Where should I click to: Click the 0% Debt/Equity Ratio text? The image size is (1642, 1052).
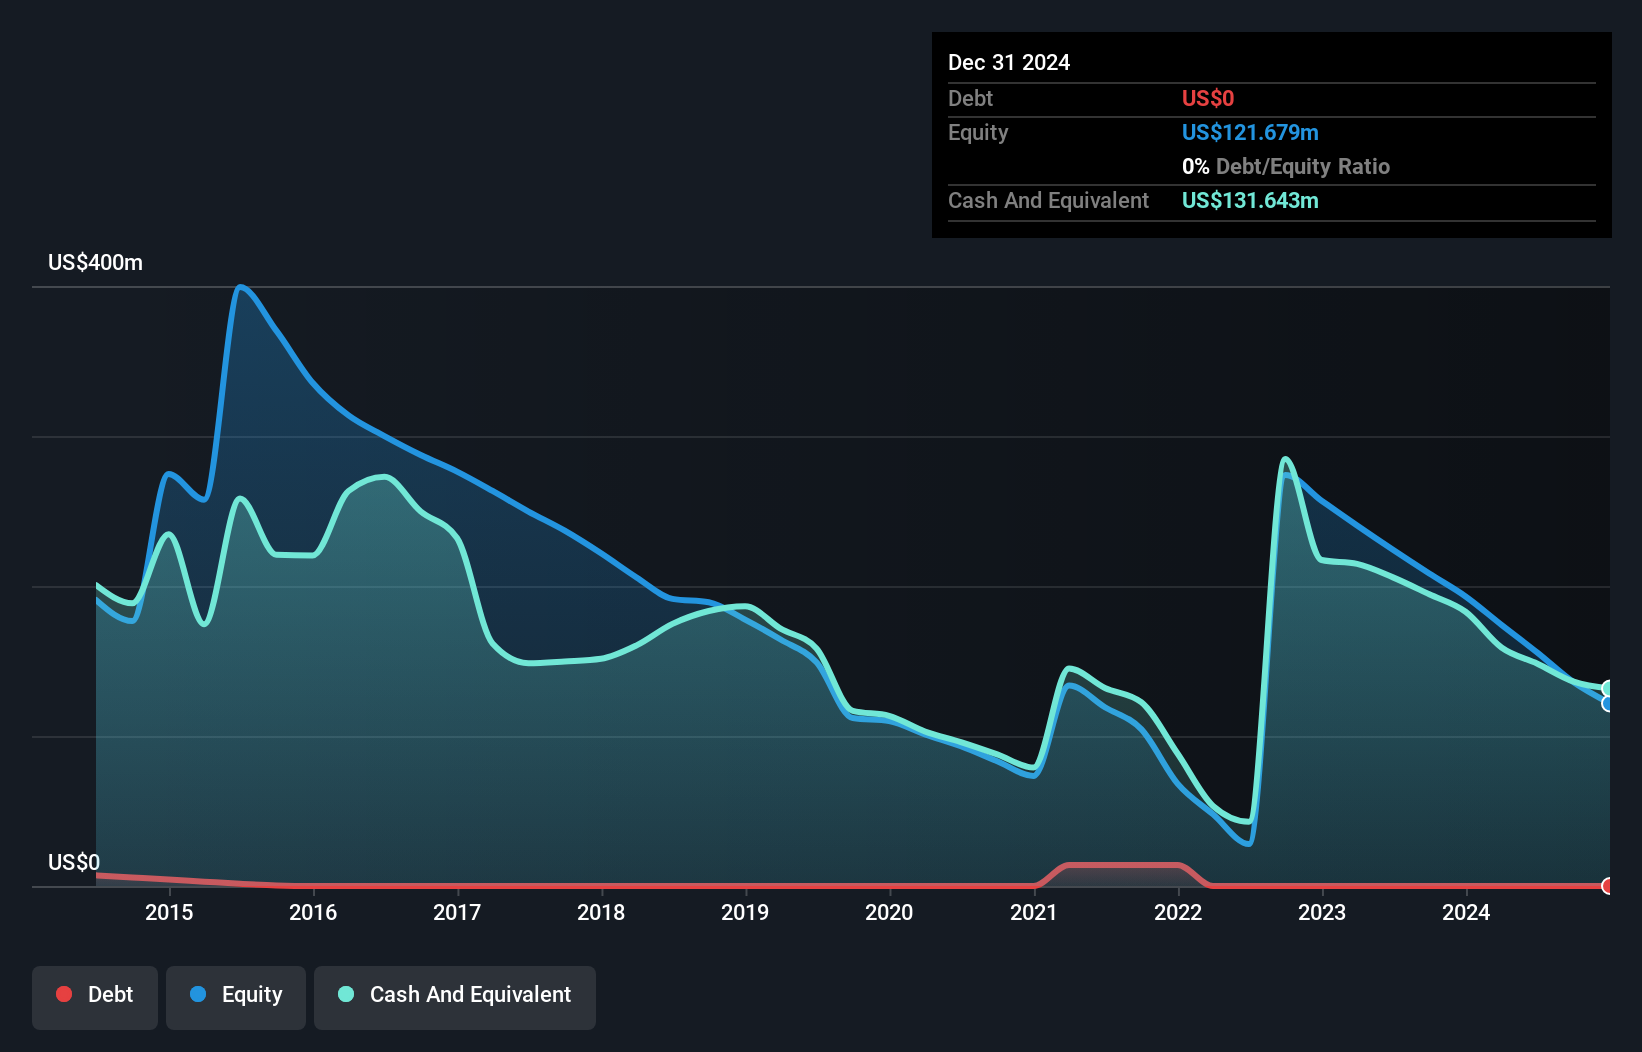pyautogui.click(x=1286, y=166)
